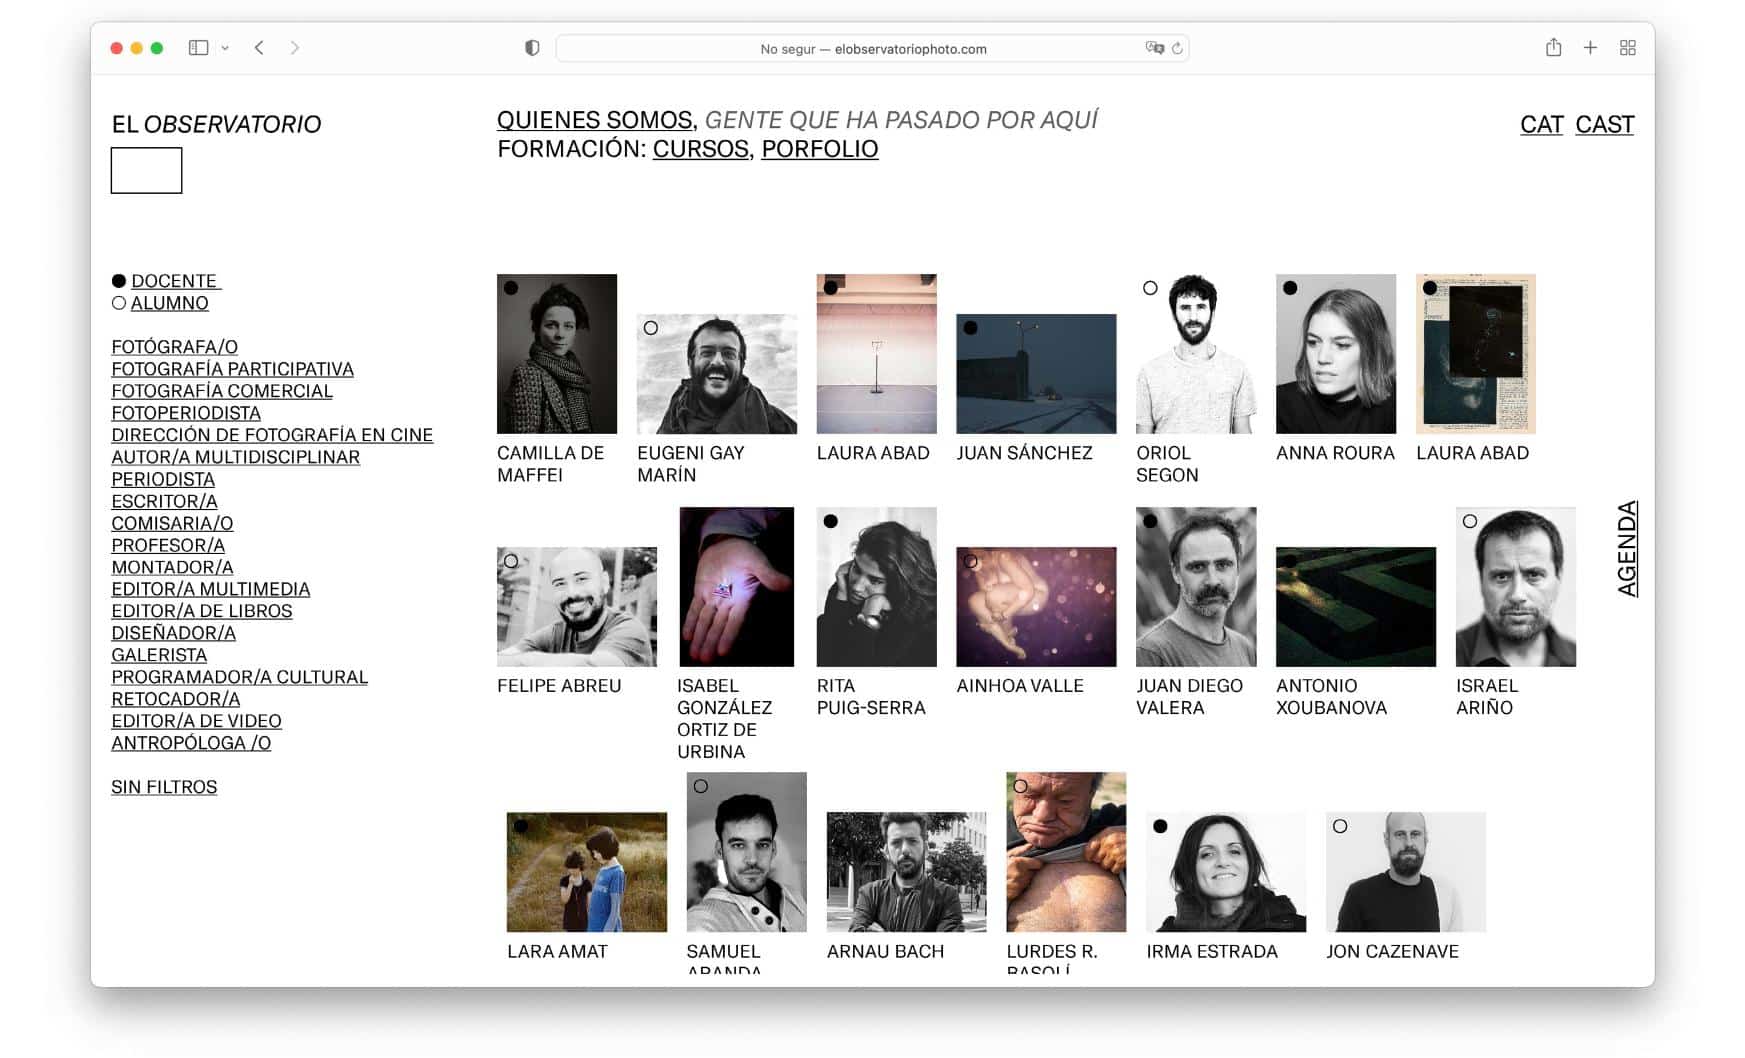
Task: Open Rita Puig-Serra's portrait thumbnail
Action: [877, 587]
